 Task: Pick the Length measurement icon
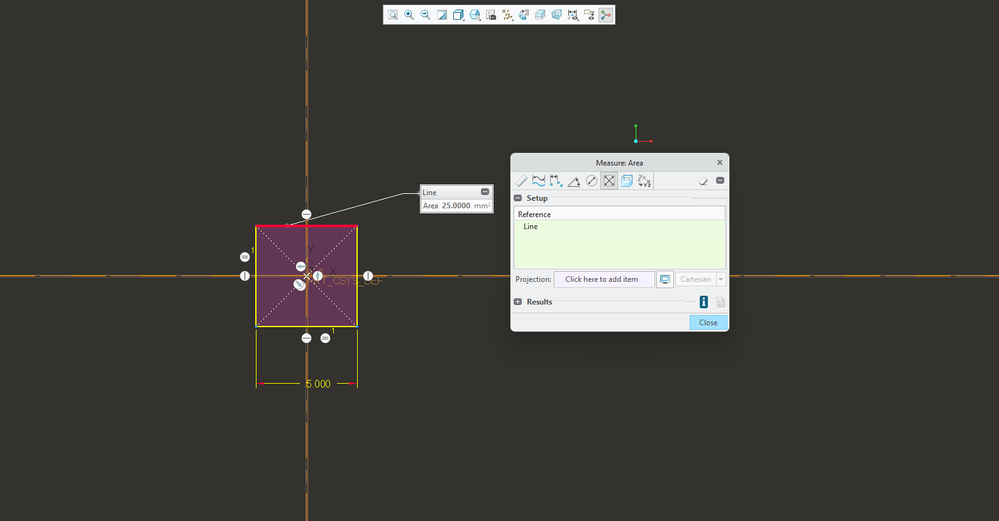538,182
